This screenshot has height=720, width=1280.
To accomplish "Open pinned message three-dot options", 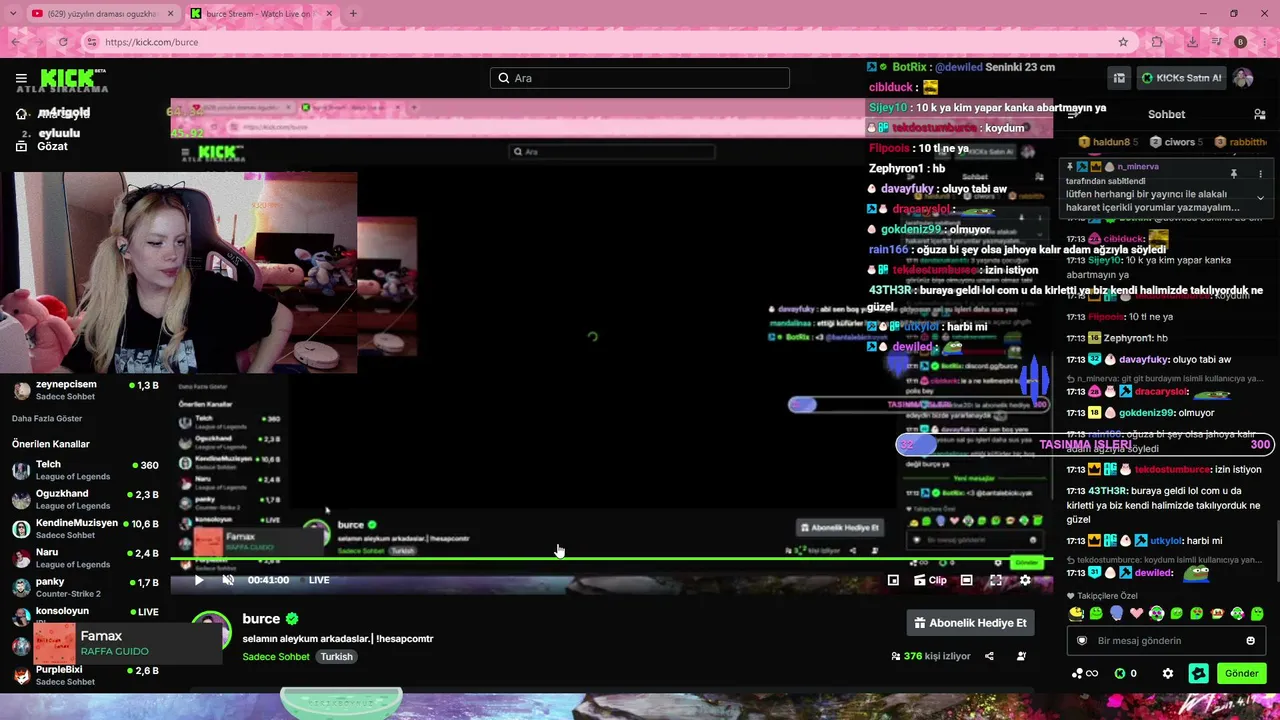I will 1260,174.
